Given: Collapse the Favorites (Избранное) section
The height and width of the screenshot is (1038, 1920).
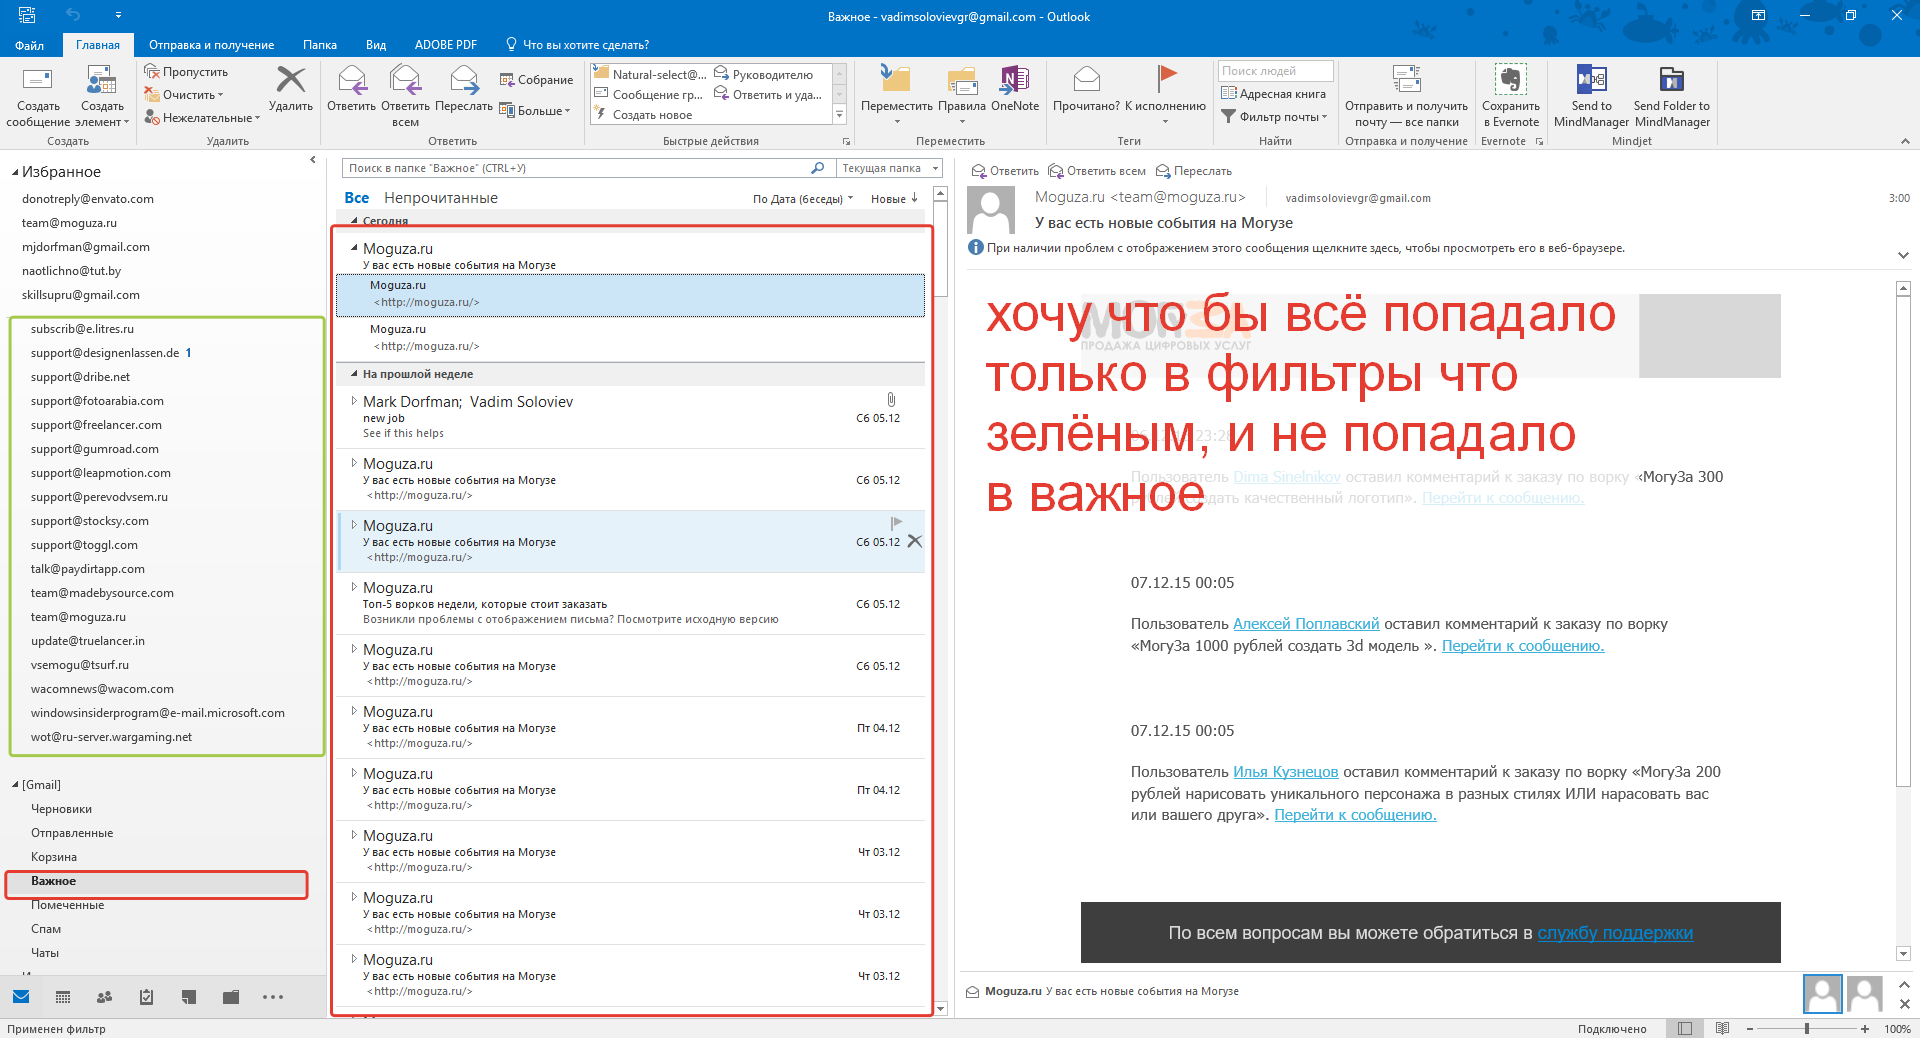Looking at the screenshot, I should point(16,172).
